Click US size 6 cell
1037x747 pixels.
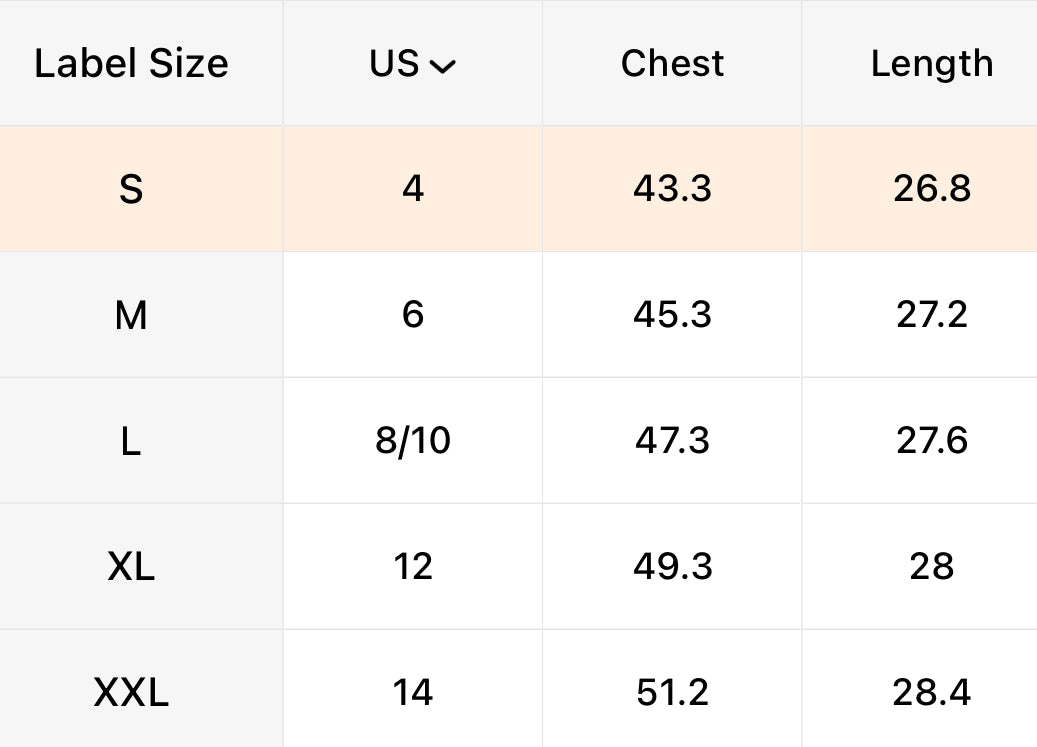pyautogui.click(x=413, y=315)
